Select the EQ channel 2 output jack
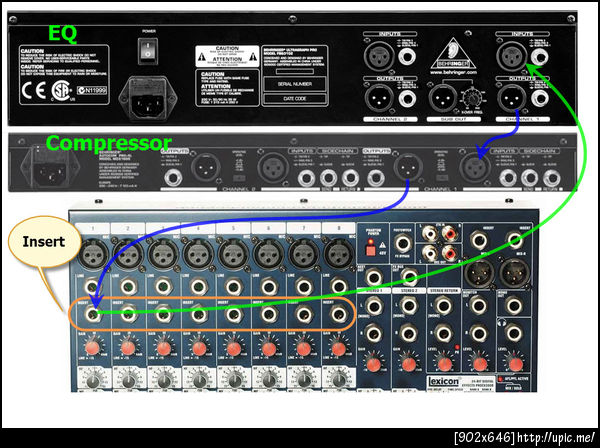Viewport: 600px width, 448px height. click(407, 98)
